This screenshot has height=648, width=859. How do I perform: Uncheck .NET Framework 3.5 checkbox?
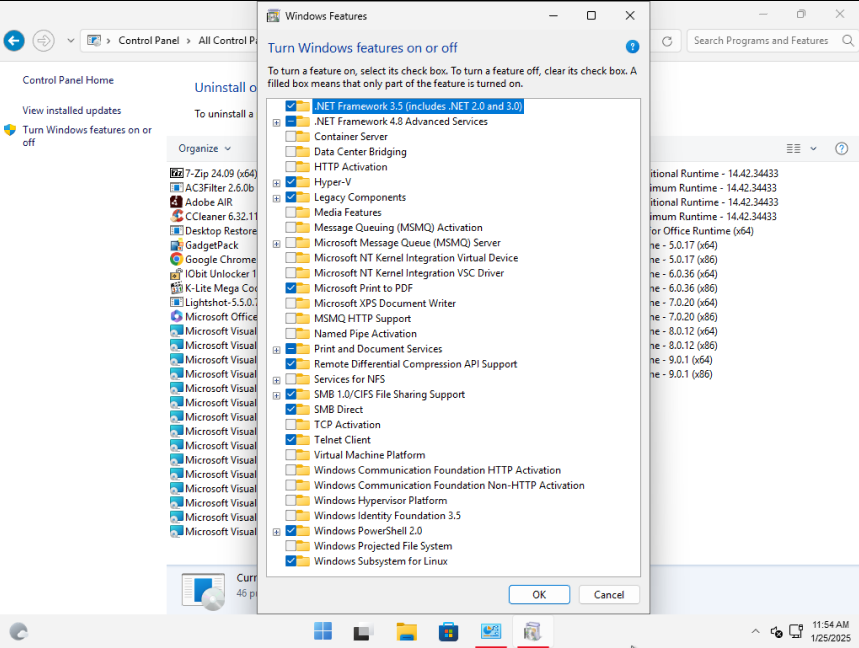point(291,106)
